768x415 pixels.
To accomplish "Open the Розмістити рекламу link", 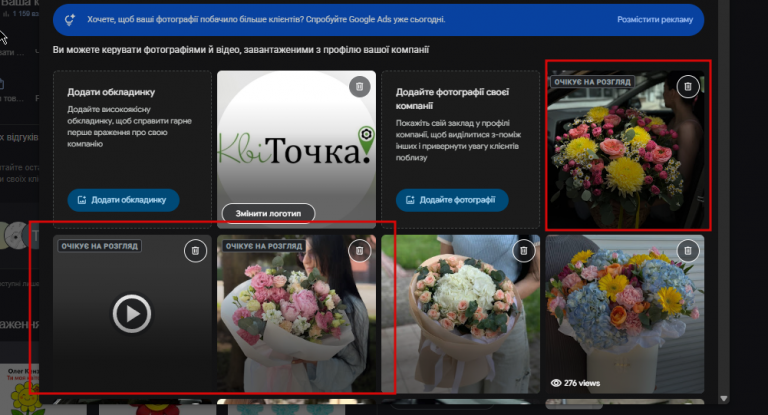I will click(x=655, y=20).
